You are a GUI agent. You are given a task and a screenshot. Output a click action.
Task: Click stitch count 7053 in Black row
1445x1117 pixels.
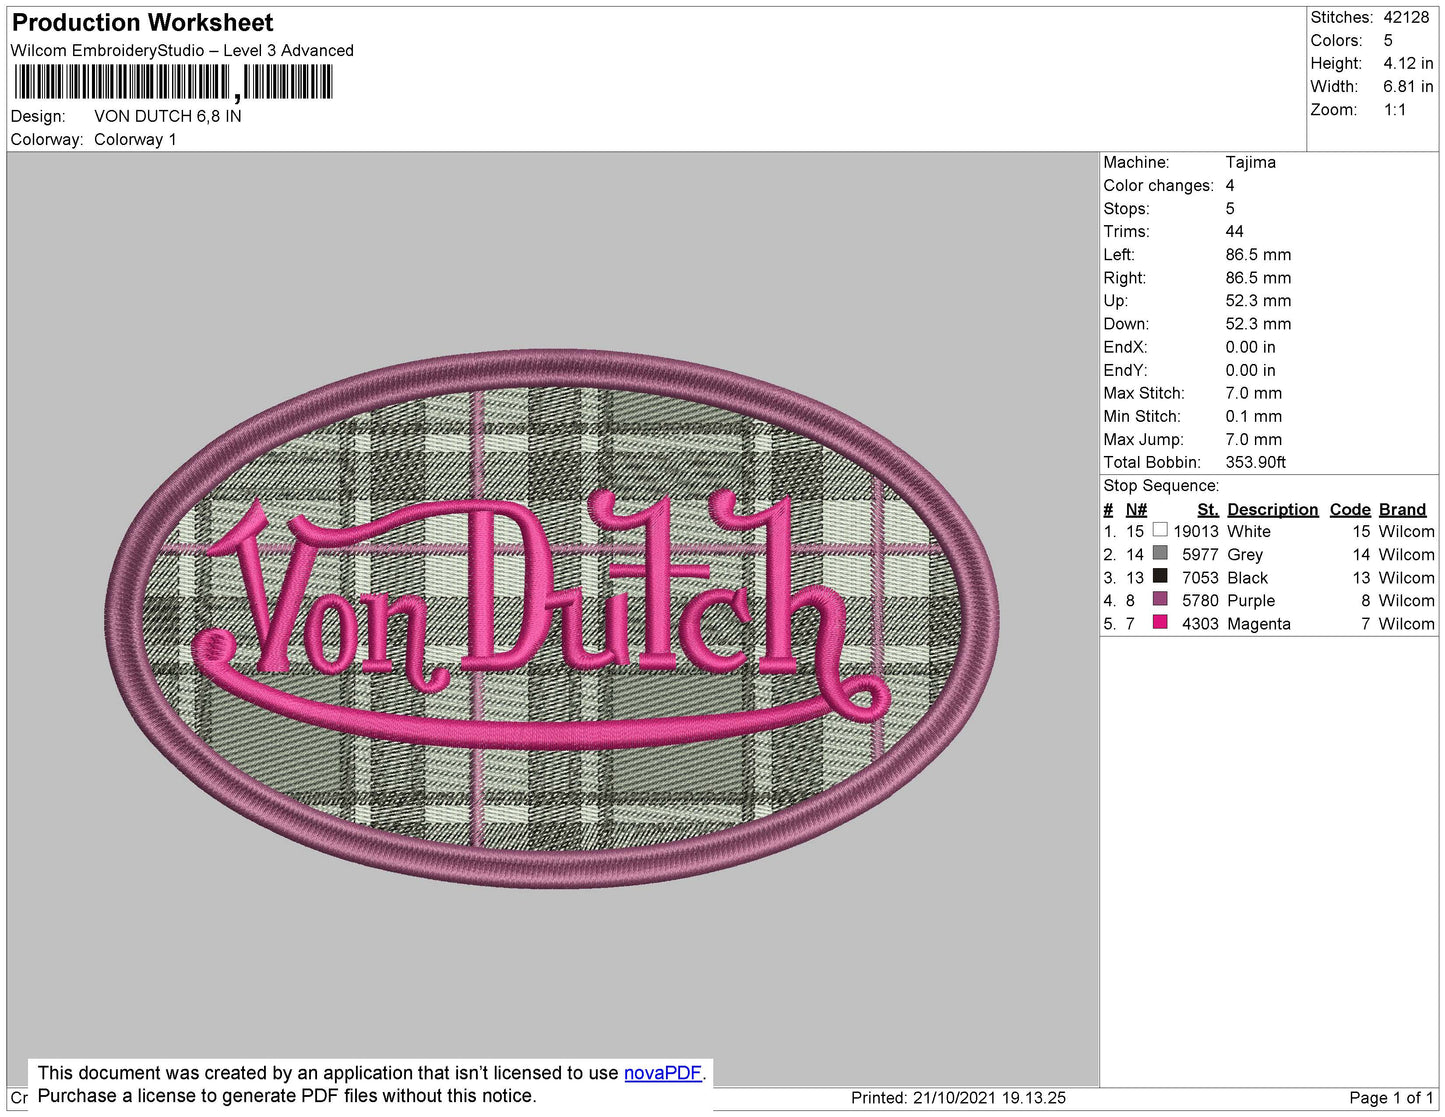point(1200,578)
